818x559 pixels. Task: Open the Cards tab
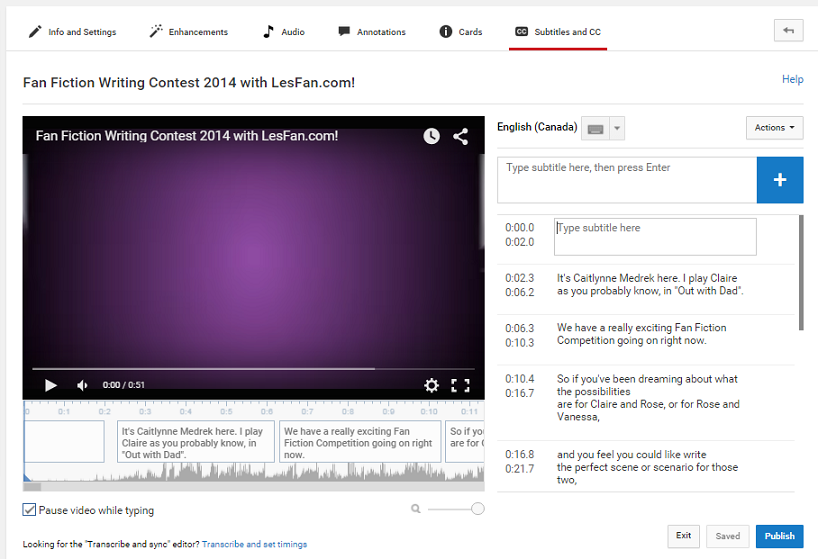coord(461,32)
